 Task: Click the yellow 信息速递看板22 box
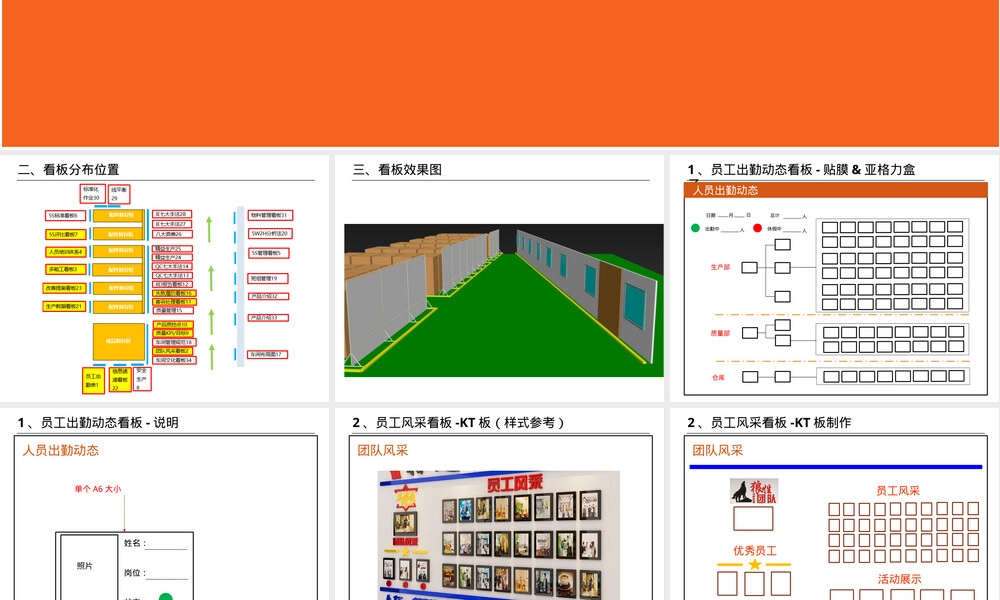click(121, 379)
